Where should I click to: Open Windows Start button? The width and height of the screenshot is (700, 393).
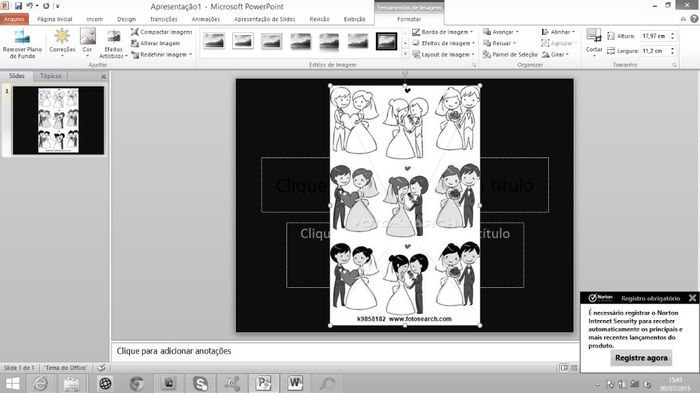click(12, 384)
